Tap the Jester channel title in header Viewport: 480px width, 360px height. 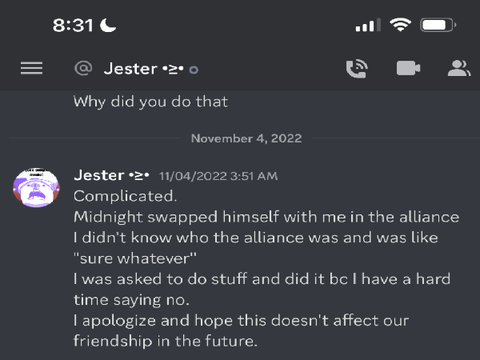(143, 69)
